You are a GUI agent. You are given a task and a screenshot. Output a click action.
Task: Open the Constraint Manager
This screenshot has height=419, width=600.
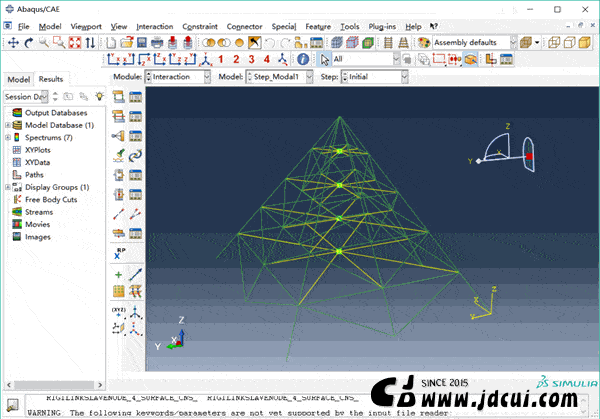tap(135, 136)
